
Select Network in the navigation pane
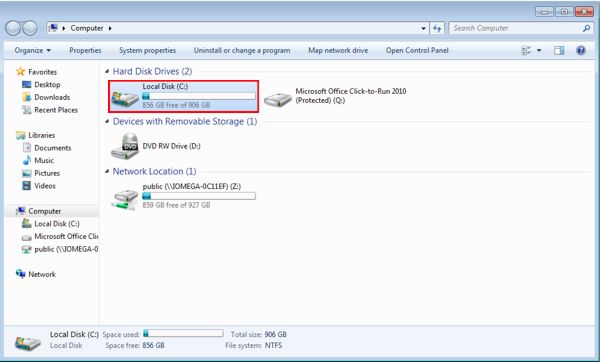click(x=42, y=274)
